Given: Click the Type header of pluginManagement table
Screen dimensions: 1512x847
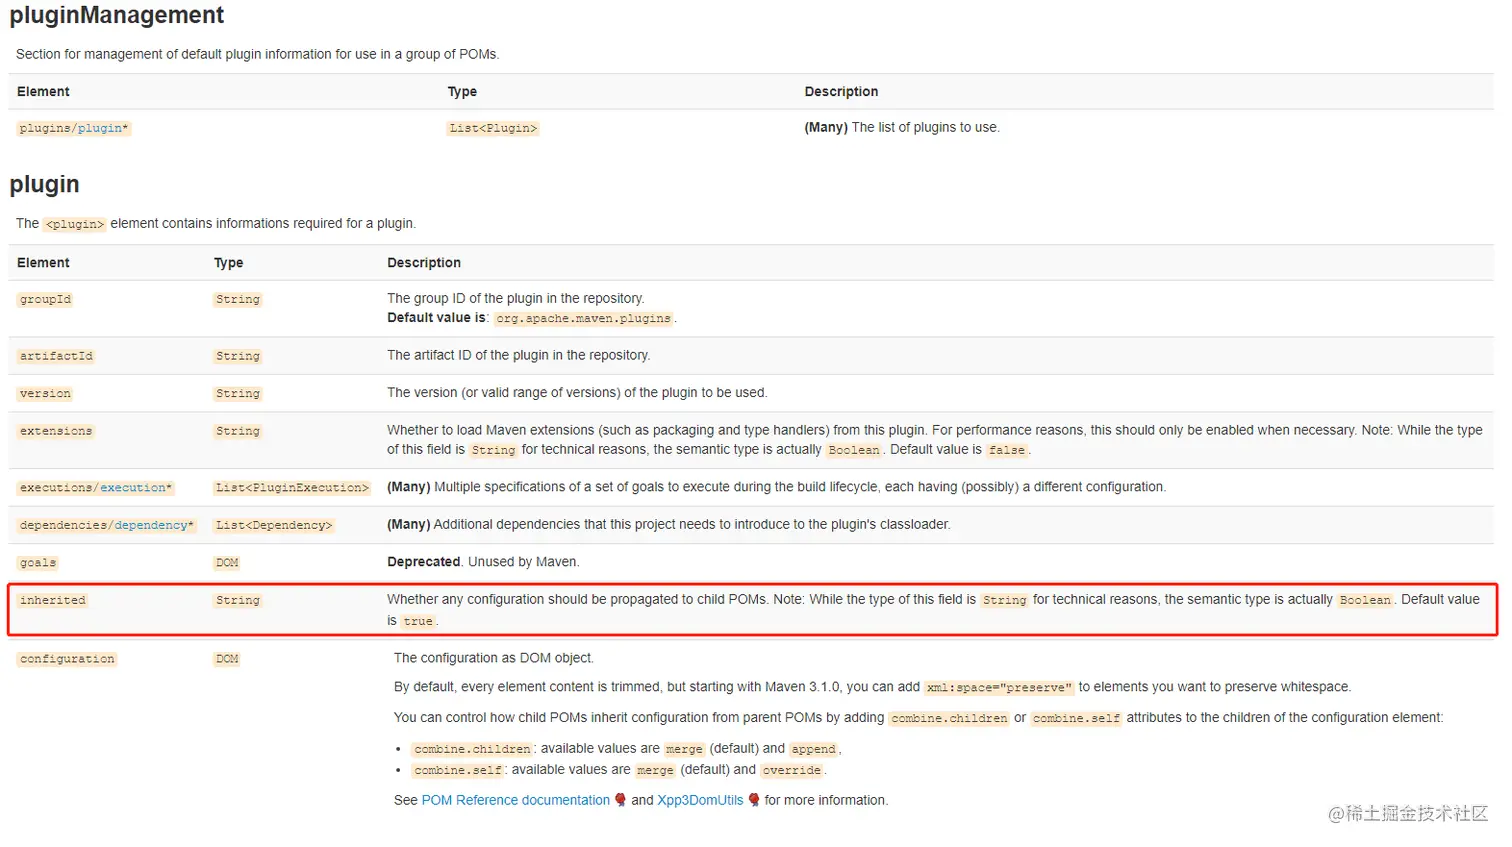Looking at the screenshot, I should [462, 92].
